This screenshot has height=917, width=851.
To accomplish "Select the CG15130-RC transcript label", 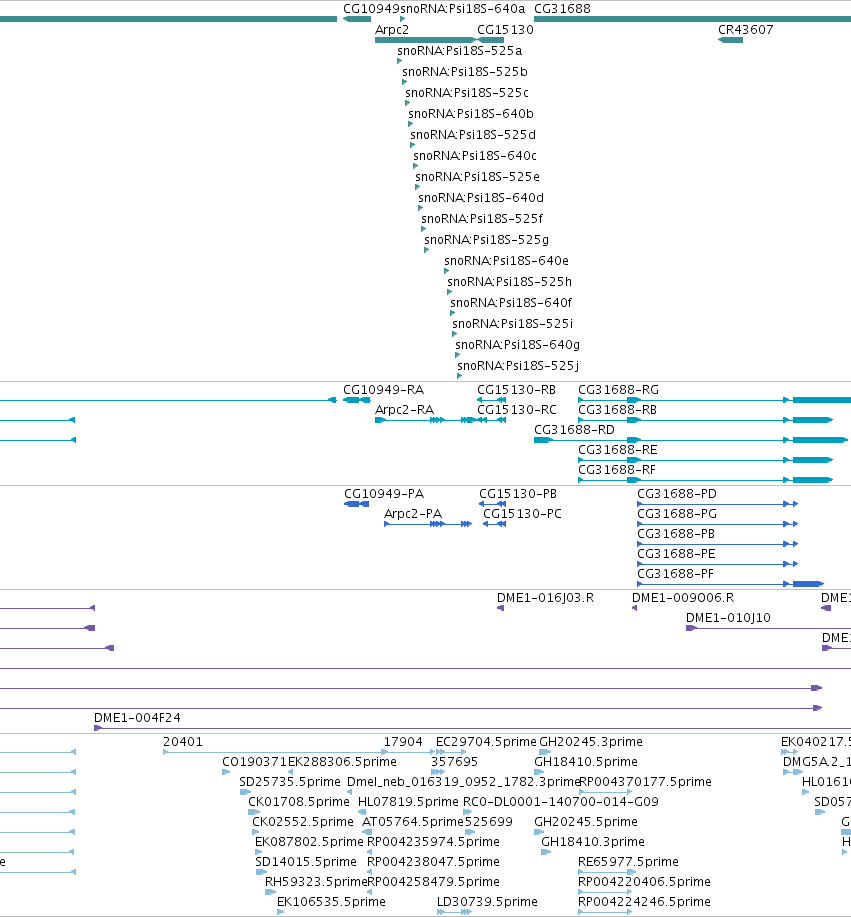I will pyautogui.click(x=517, y=410).
